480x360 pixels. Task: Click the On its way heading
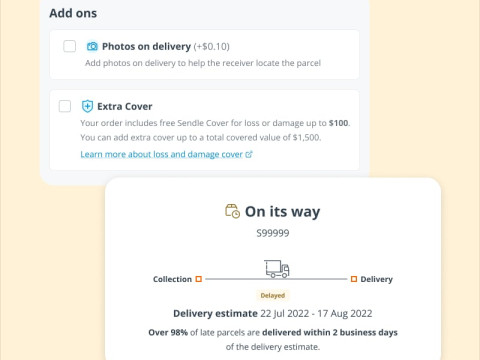tap(283, 212)
